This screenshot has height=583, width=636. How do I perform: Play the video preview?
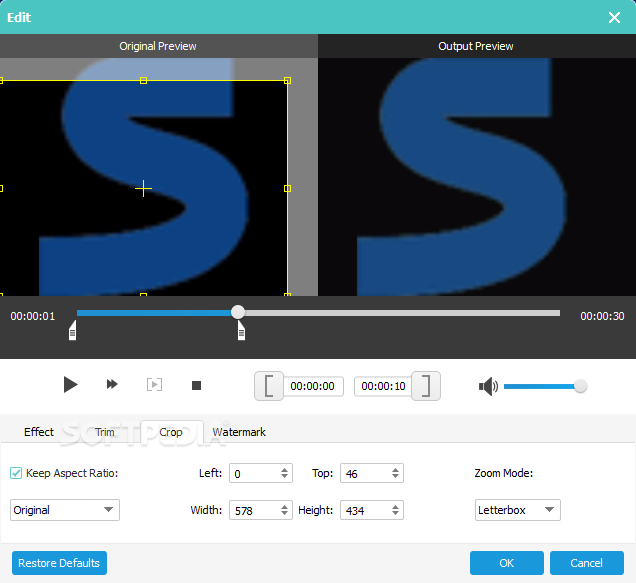coord(70,385)
